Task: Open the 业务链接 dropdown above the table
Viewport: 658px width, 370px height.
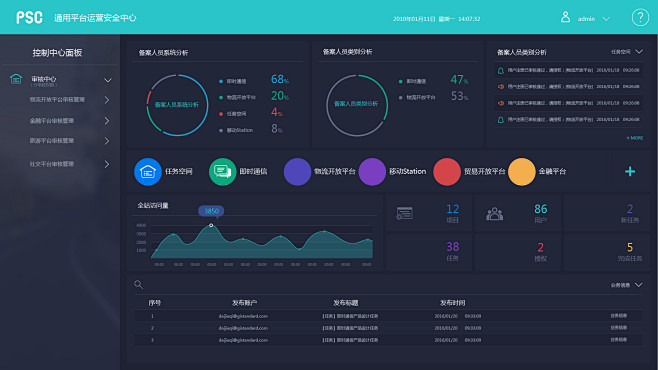Action: pos(626,285)
